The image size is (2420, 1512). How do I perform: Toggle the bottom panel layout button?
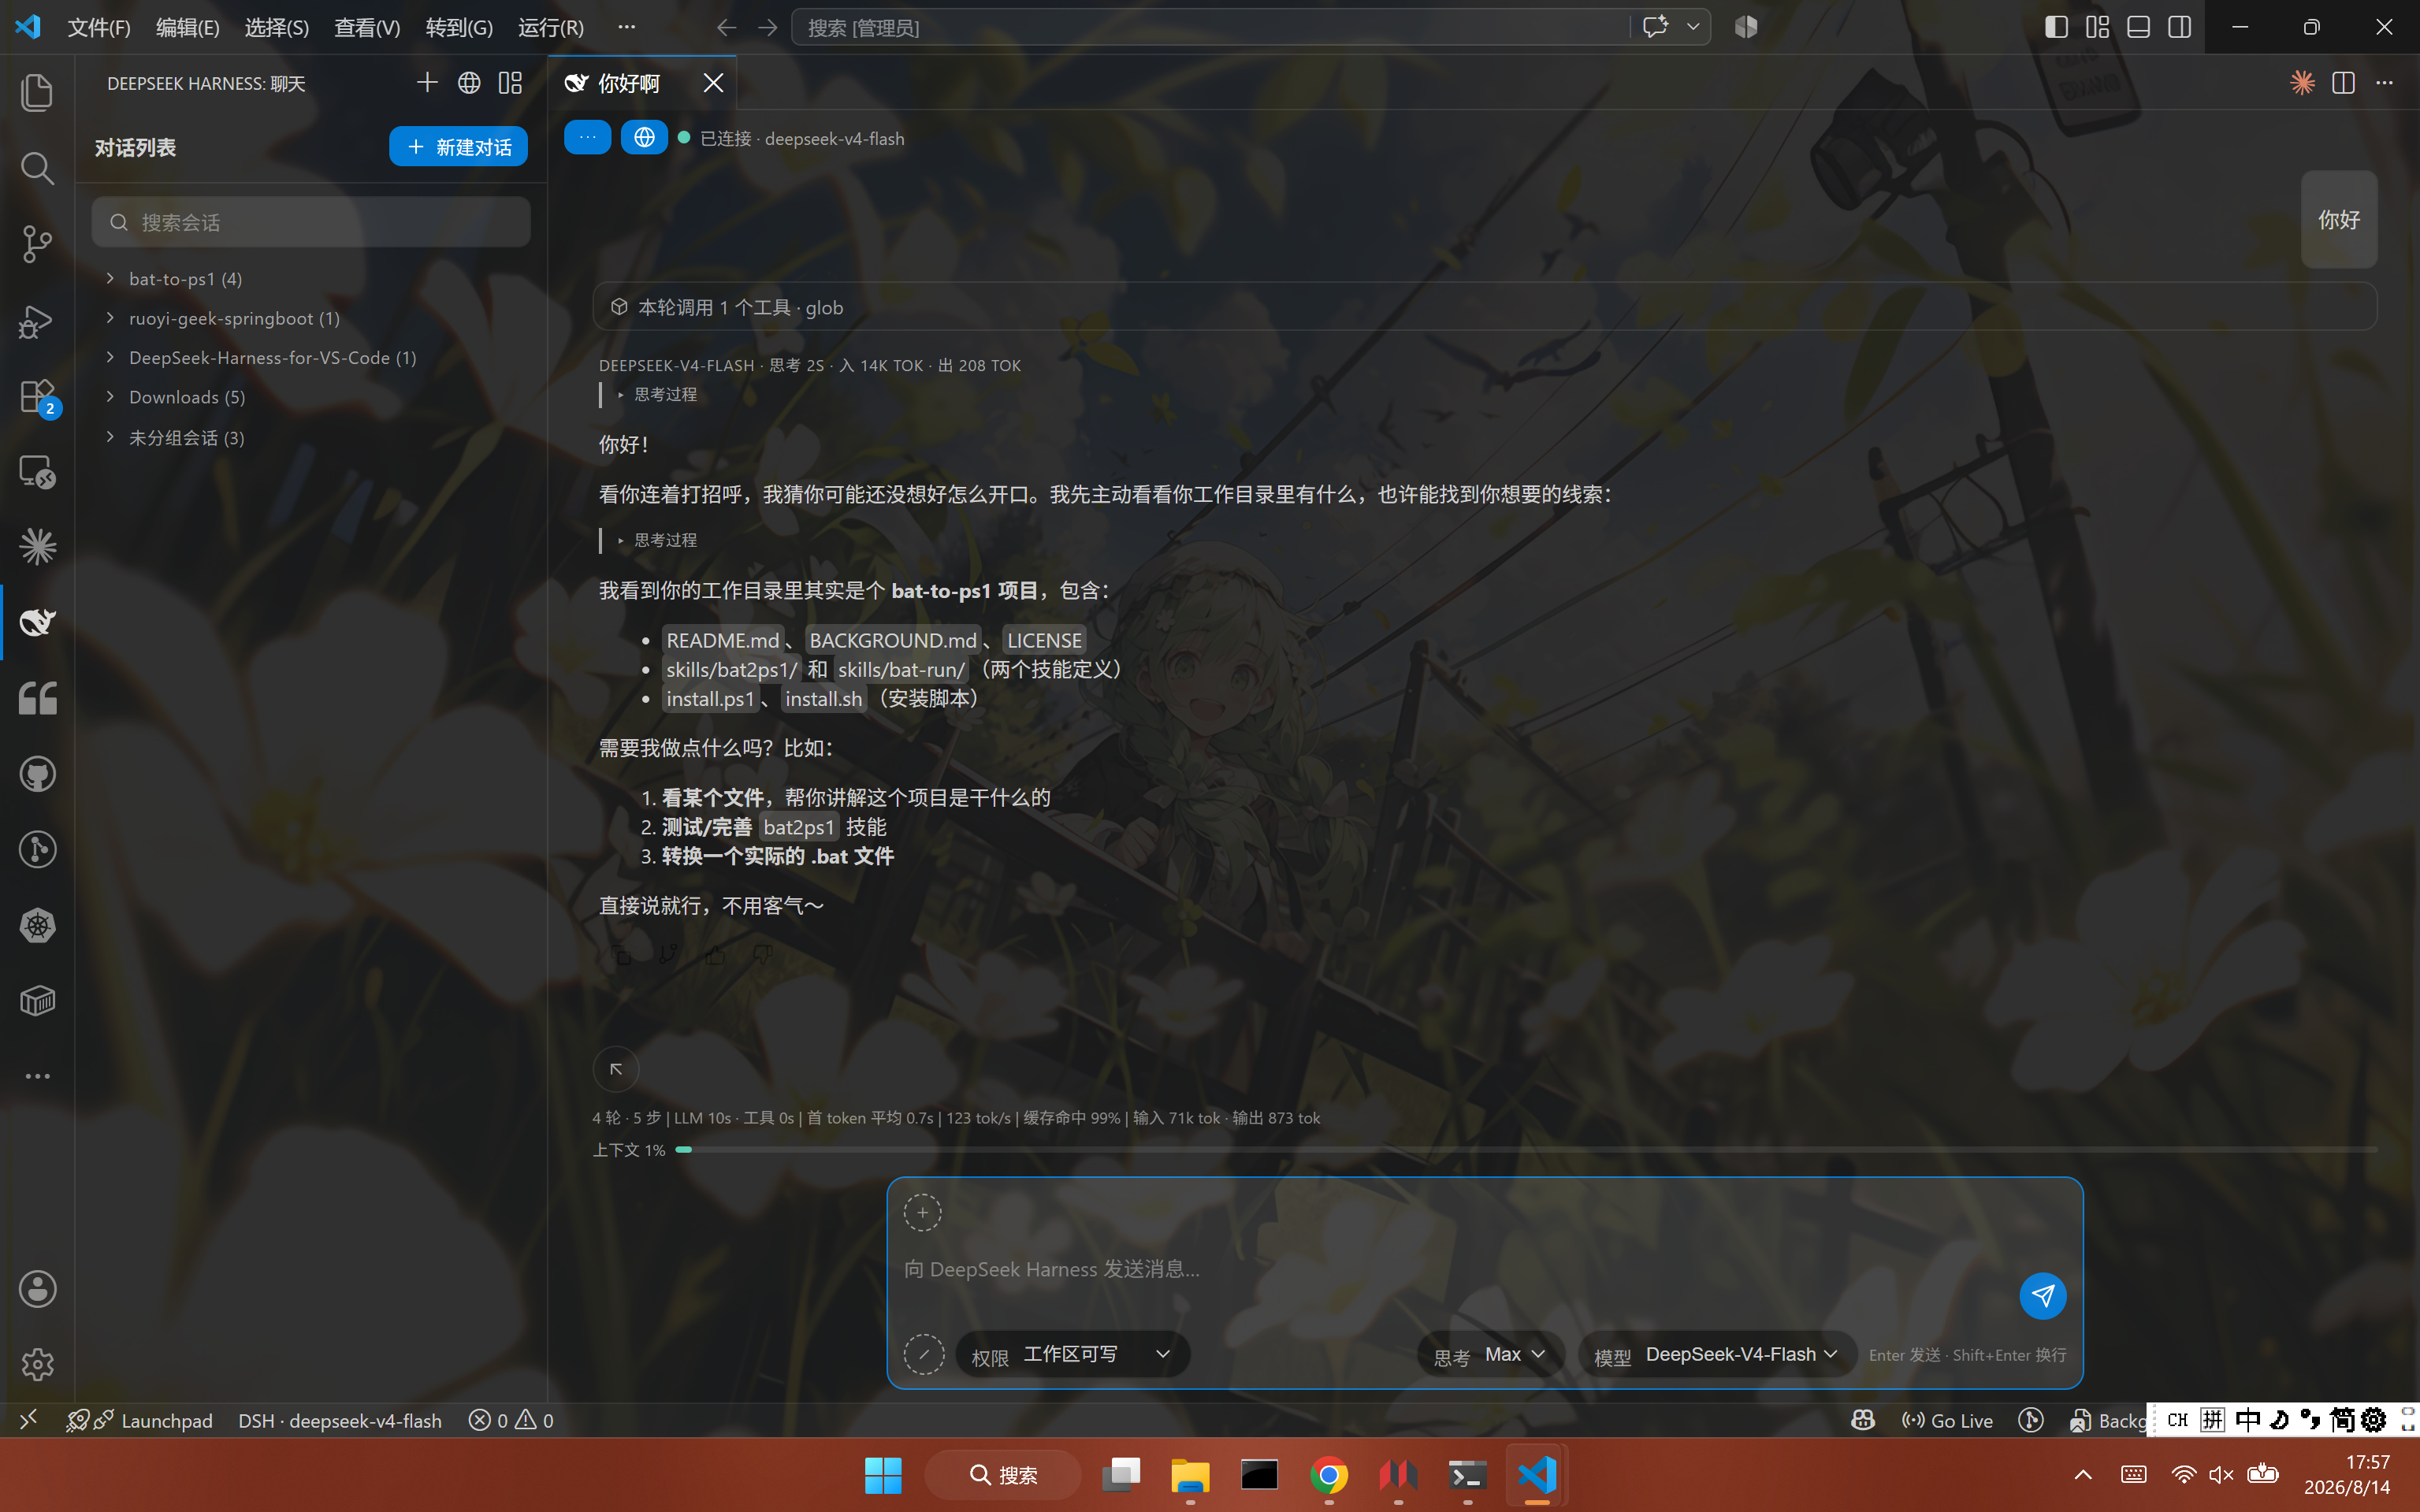click(x=2138, y=27)
